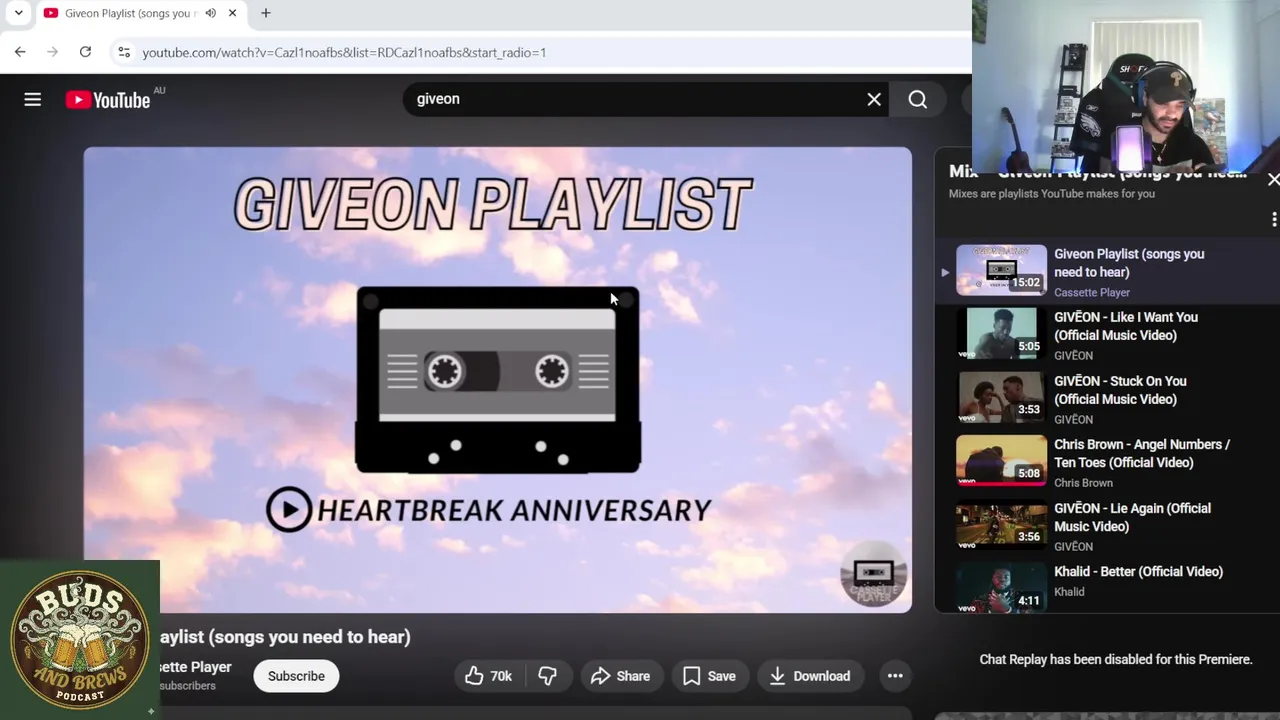Viewport: 1280px width, 720px height.
Task: Click Cassette Player watermark on the video
Action: coord(873,575)
